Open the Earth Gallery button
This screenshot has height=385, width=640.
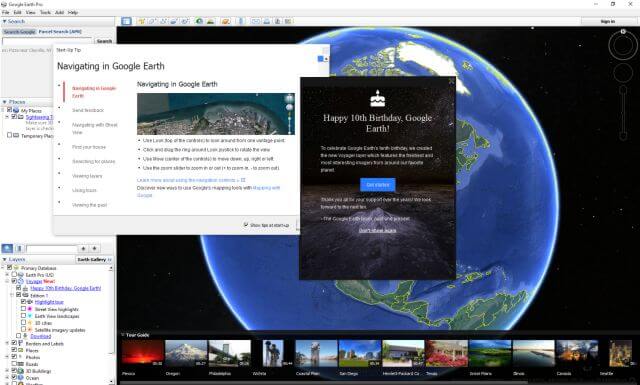(x=94, y=259)
